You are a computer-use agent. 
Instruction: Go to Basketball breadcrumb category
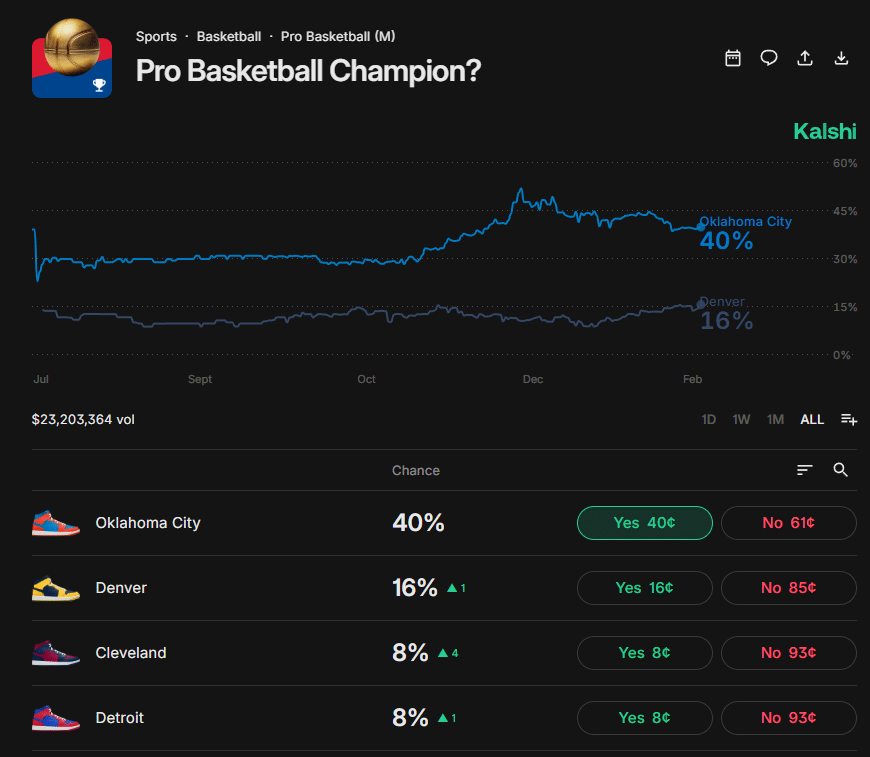pyautogui.click(x=229, y=37)
